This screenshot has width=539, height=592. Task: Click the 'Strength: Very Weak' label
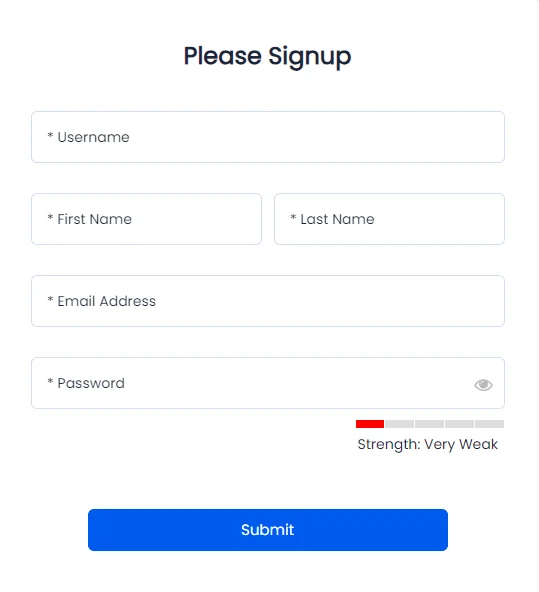tap(428, 444)
